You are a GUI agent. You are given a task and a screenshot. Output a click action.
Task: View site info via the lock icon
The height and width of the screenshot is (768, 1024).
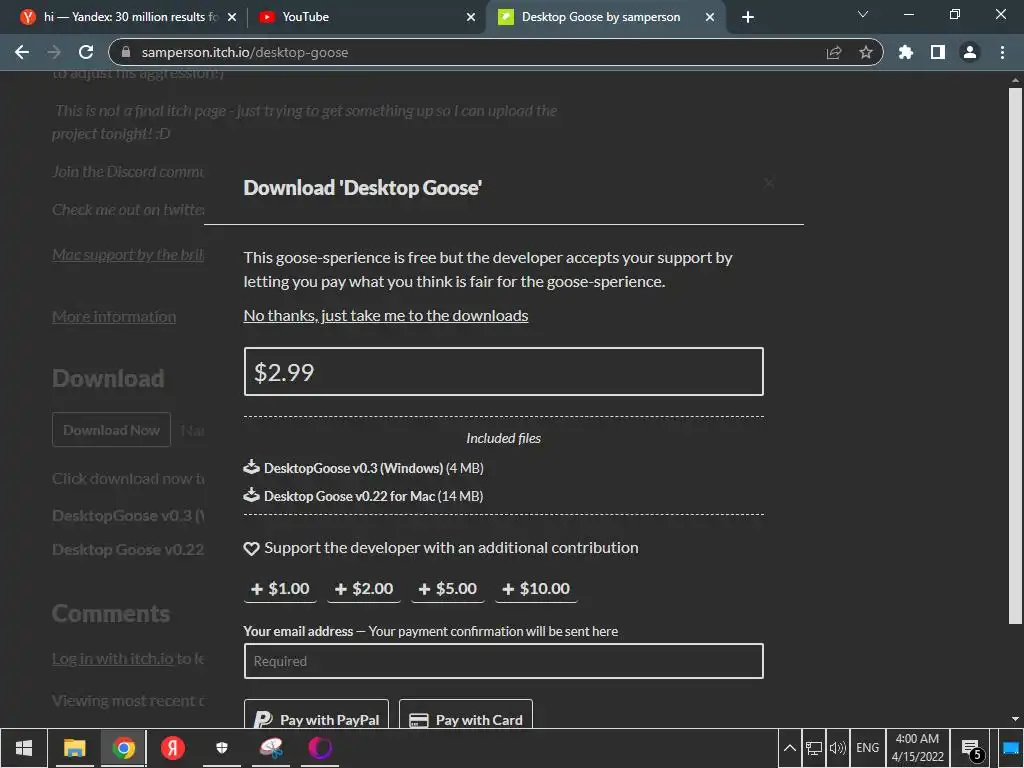(126, 52)
